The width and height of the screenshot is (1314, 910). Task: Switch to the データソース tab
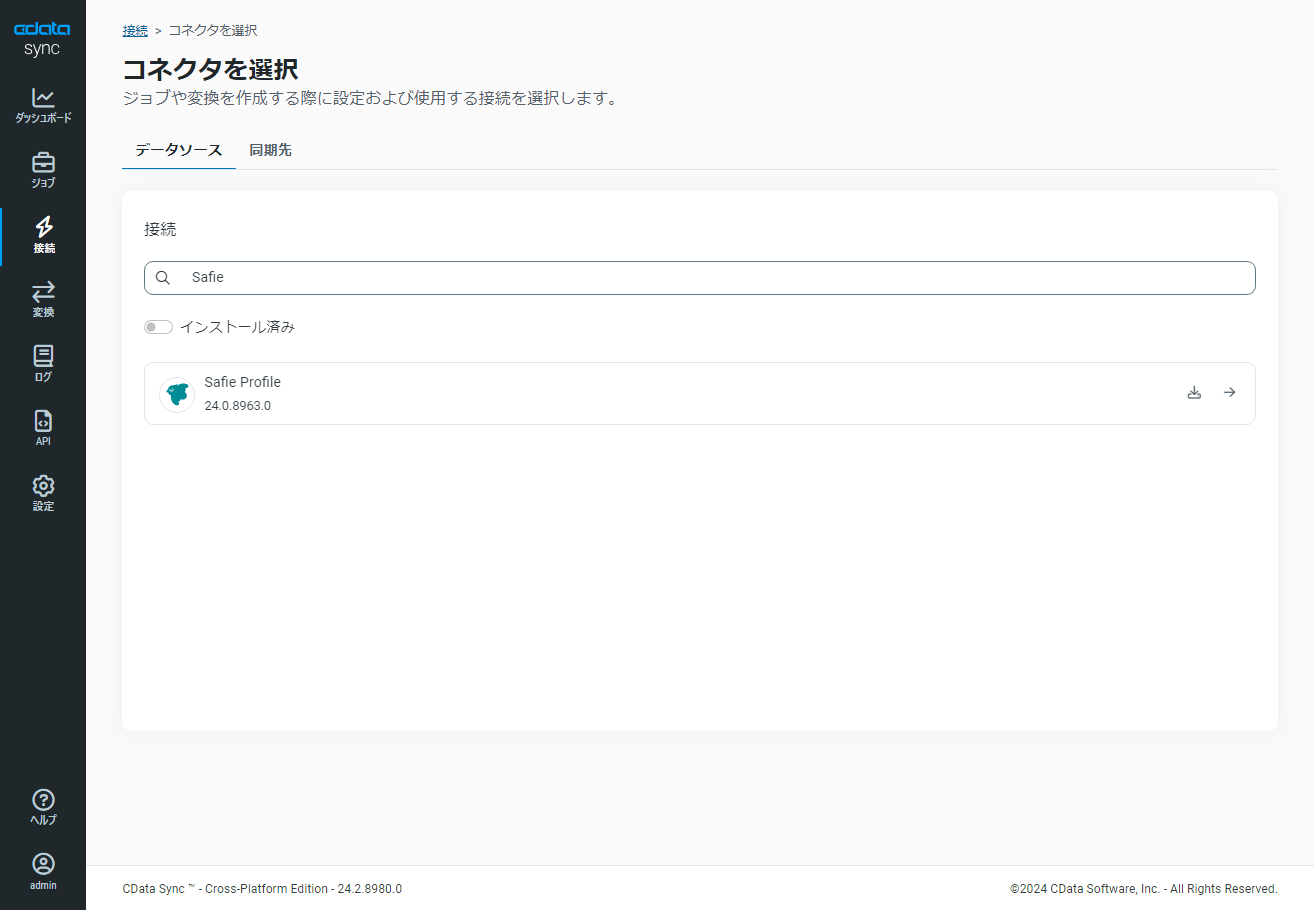coord(179,150)
